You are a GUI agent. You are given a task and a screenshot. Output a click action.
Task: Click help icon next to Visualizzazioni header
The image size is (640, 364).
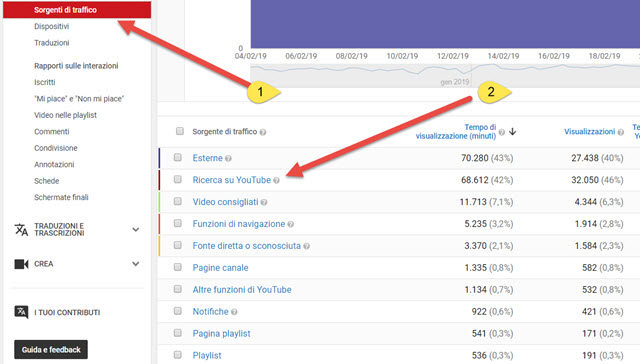(x=621, y=132)
